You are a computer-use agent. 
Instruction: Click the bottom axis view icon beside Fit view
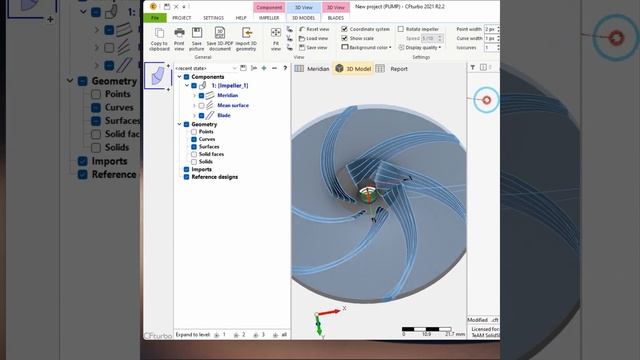[x=289, y=47]
